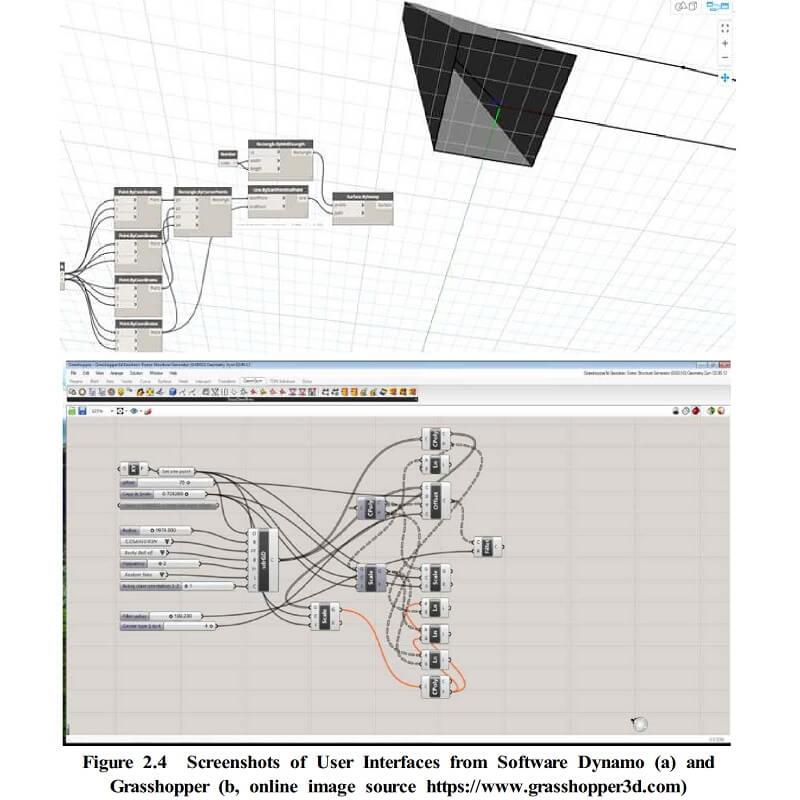800x800 pixels.
Task: Open Grasshopper File menu
Action: tap(72, 372)
